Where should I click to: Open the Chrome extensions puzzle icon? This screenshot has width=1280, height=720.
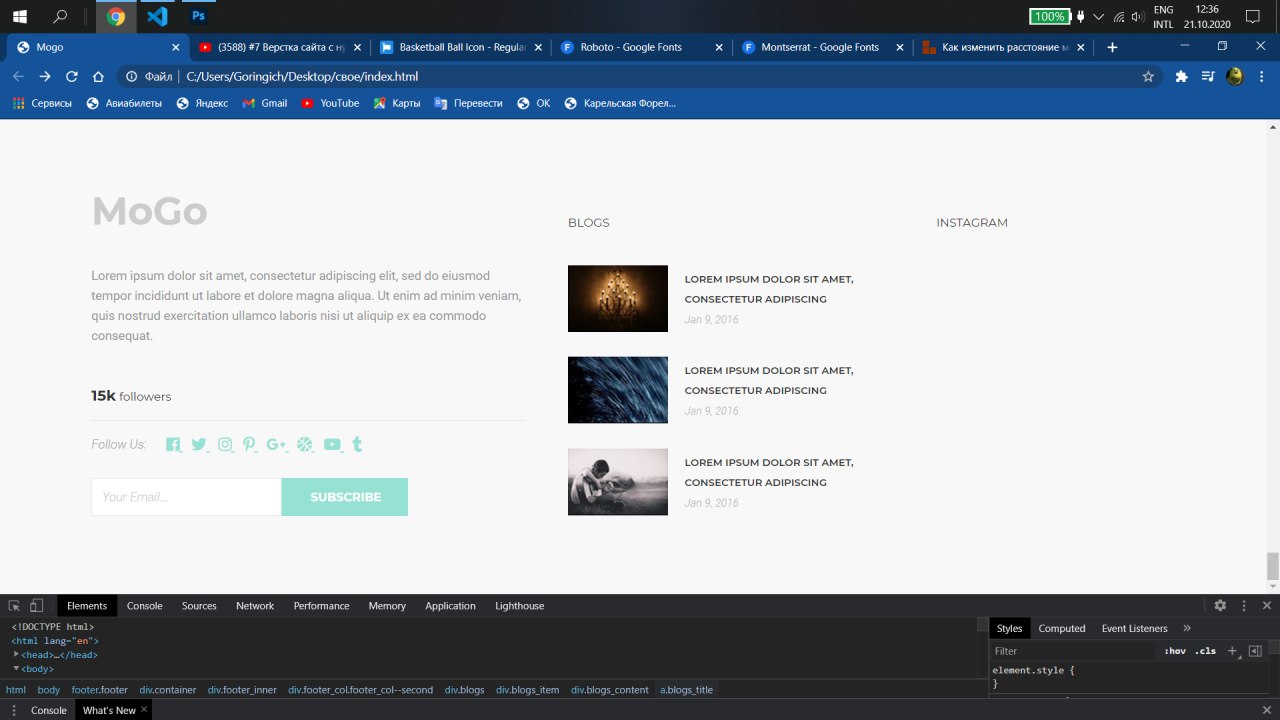pyautogui.click(x=1181, y=77)
